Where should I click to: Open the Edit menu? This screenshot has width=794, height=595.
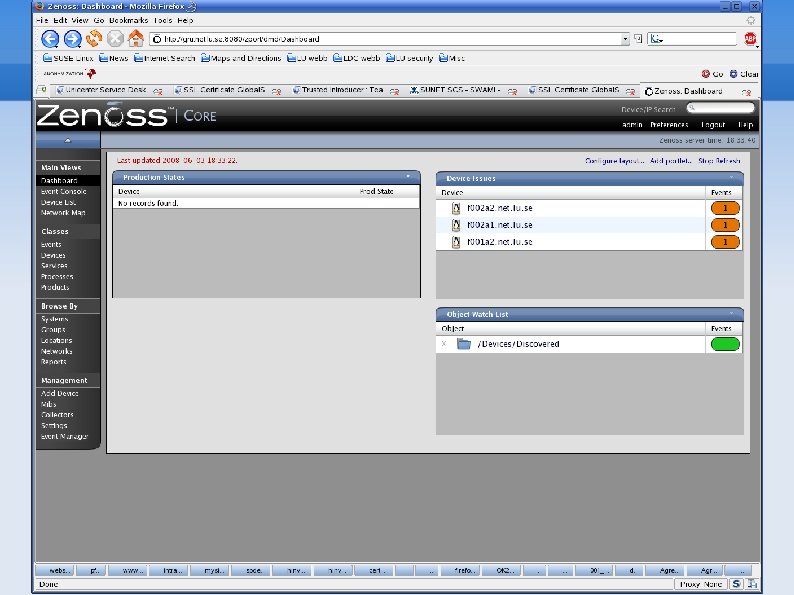tap(60, 20)
